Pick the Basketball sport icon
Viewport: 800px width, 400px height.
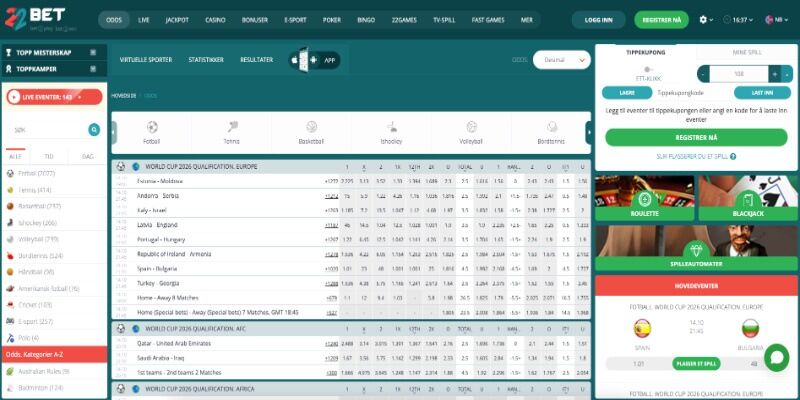pyautogui.click(x=312, y=128)
